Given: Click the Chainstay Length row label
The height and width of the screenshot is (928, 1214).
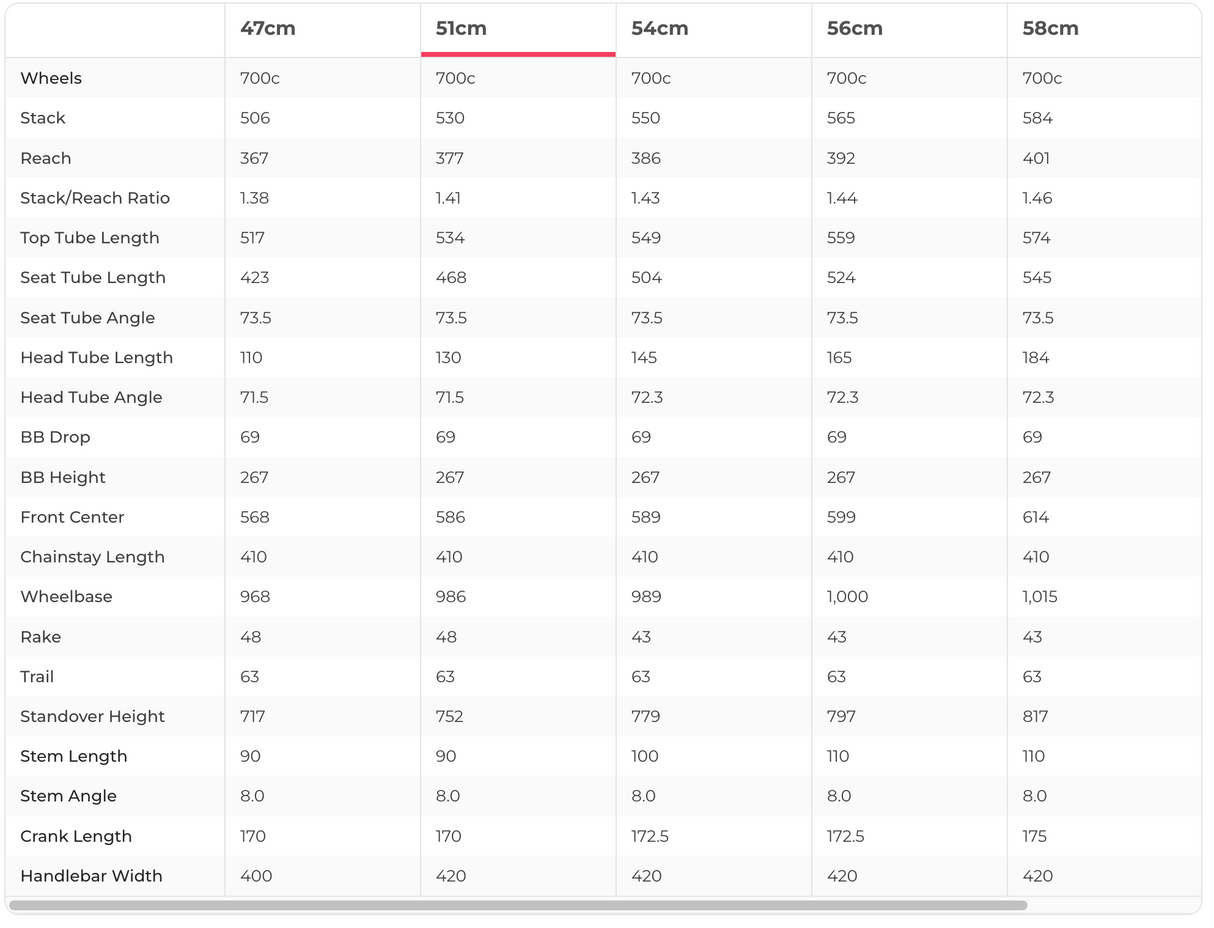Looking at the screenshot, I should 92,557.
